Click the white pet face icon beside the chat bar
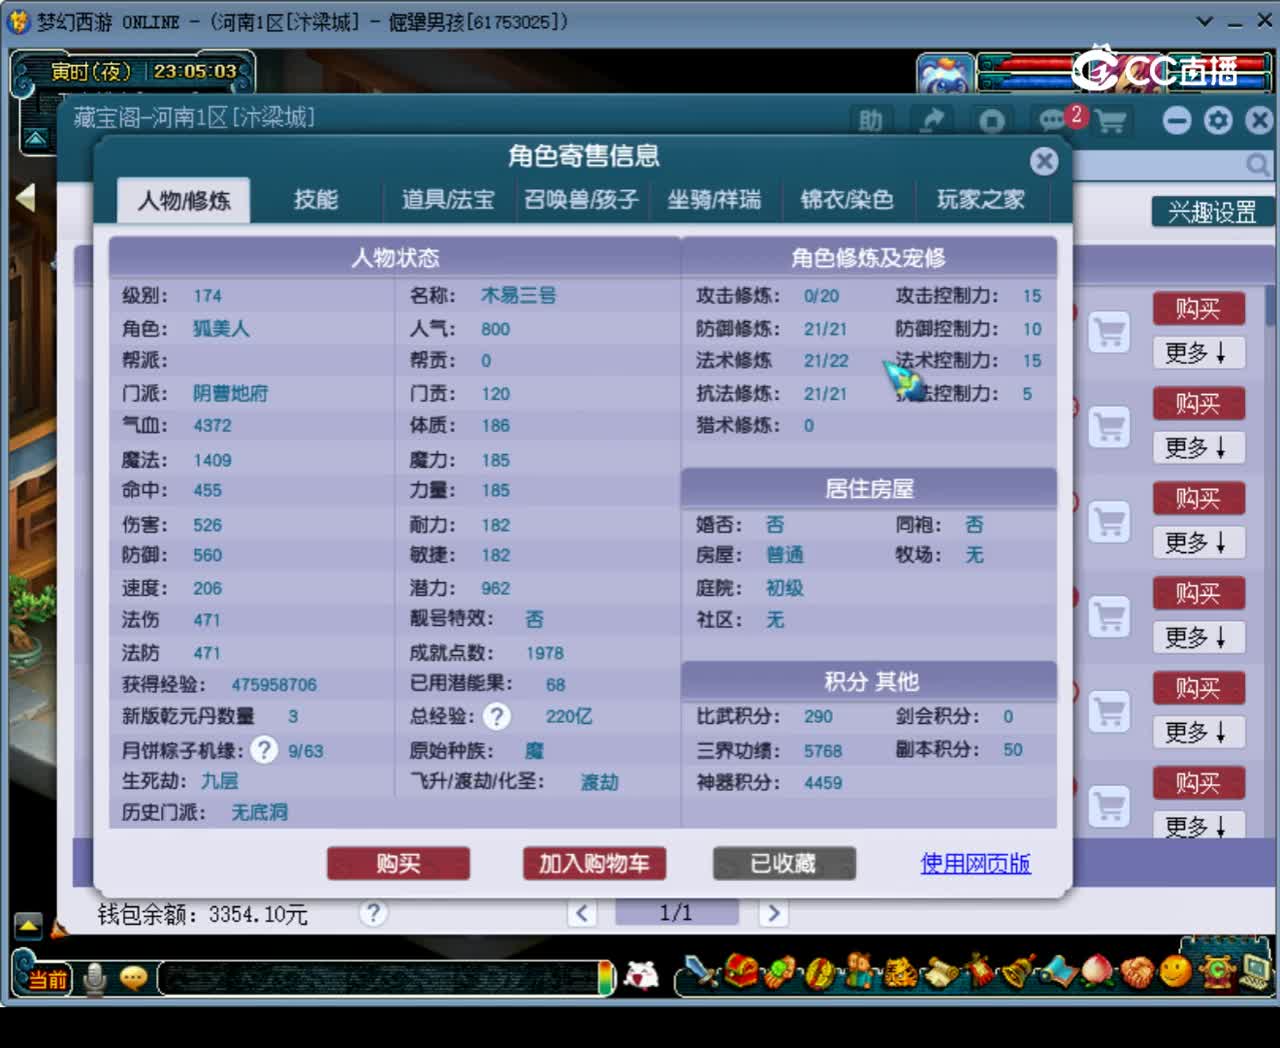 pyautogui.click(x=641, y=974)
